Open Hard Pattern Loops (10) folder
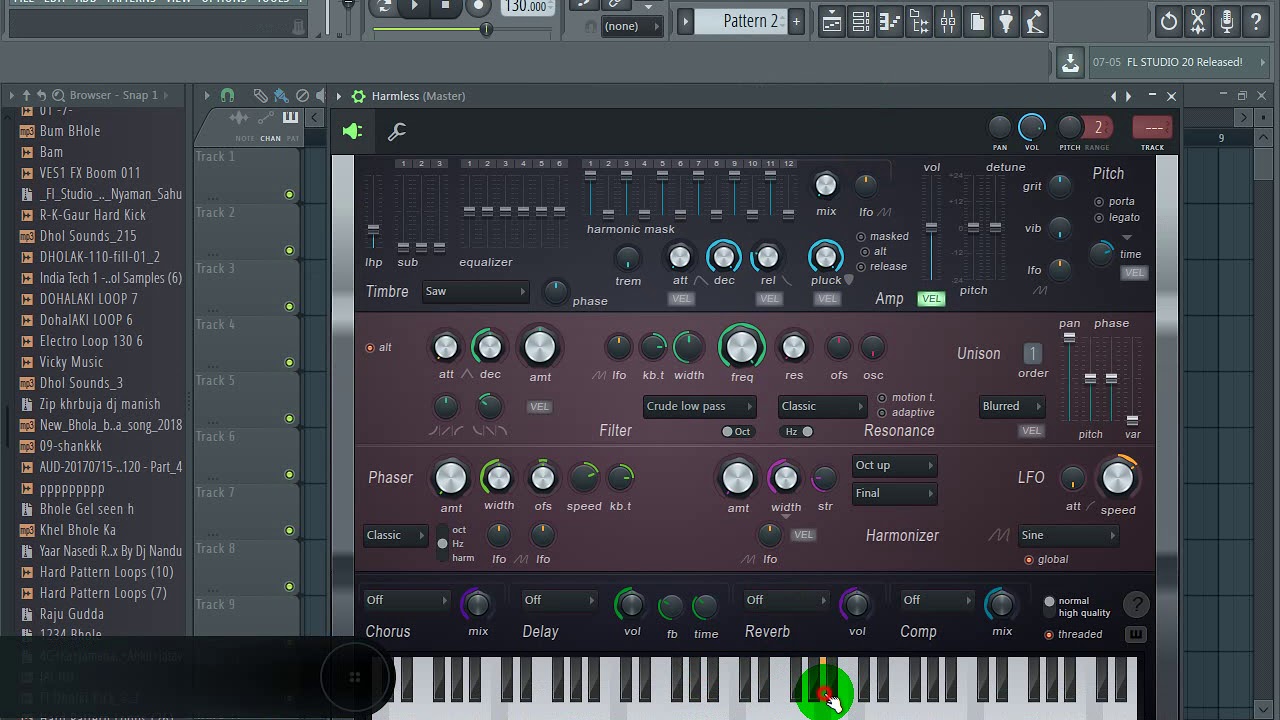1280x720 pixels. [106, 572]
